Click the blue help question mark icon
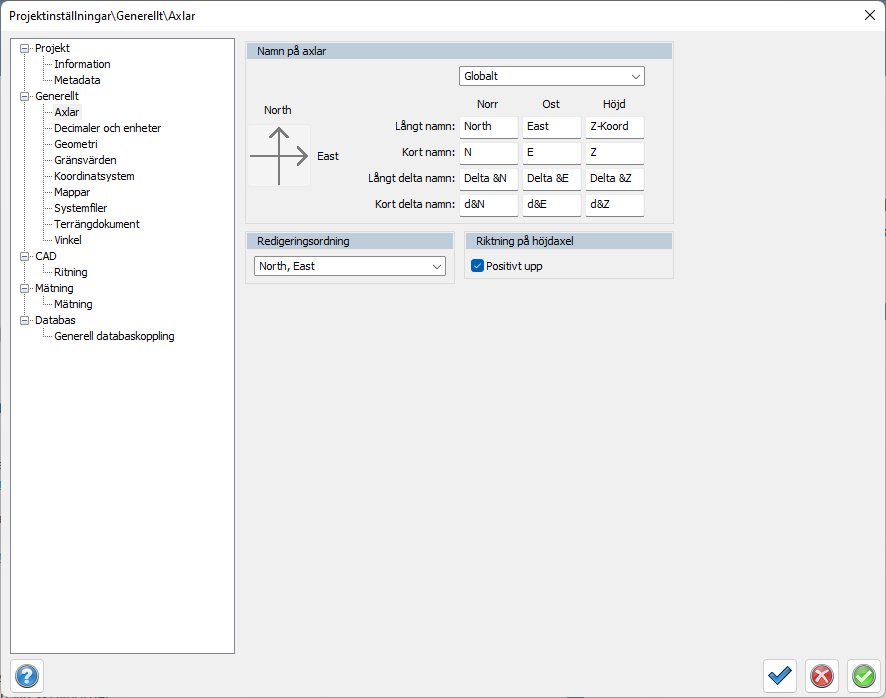The height and width of the screenshot is (698, 886). (27, 676)
